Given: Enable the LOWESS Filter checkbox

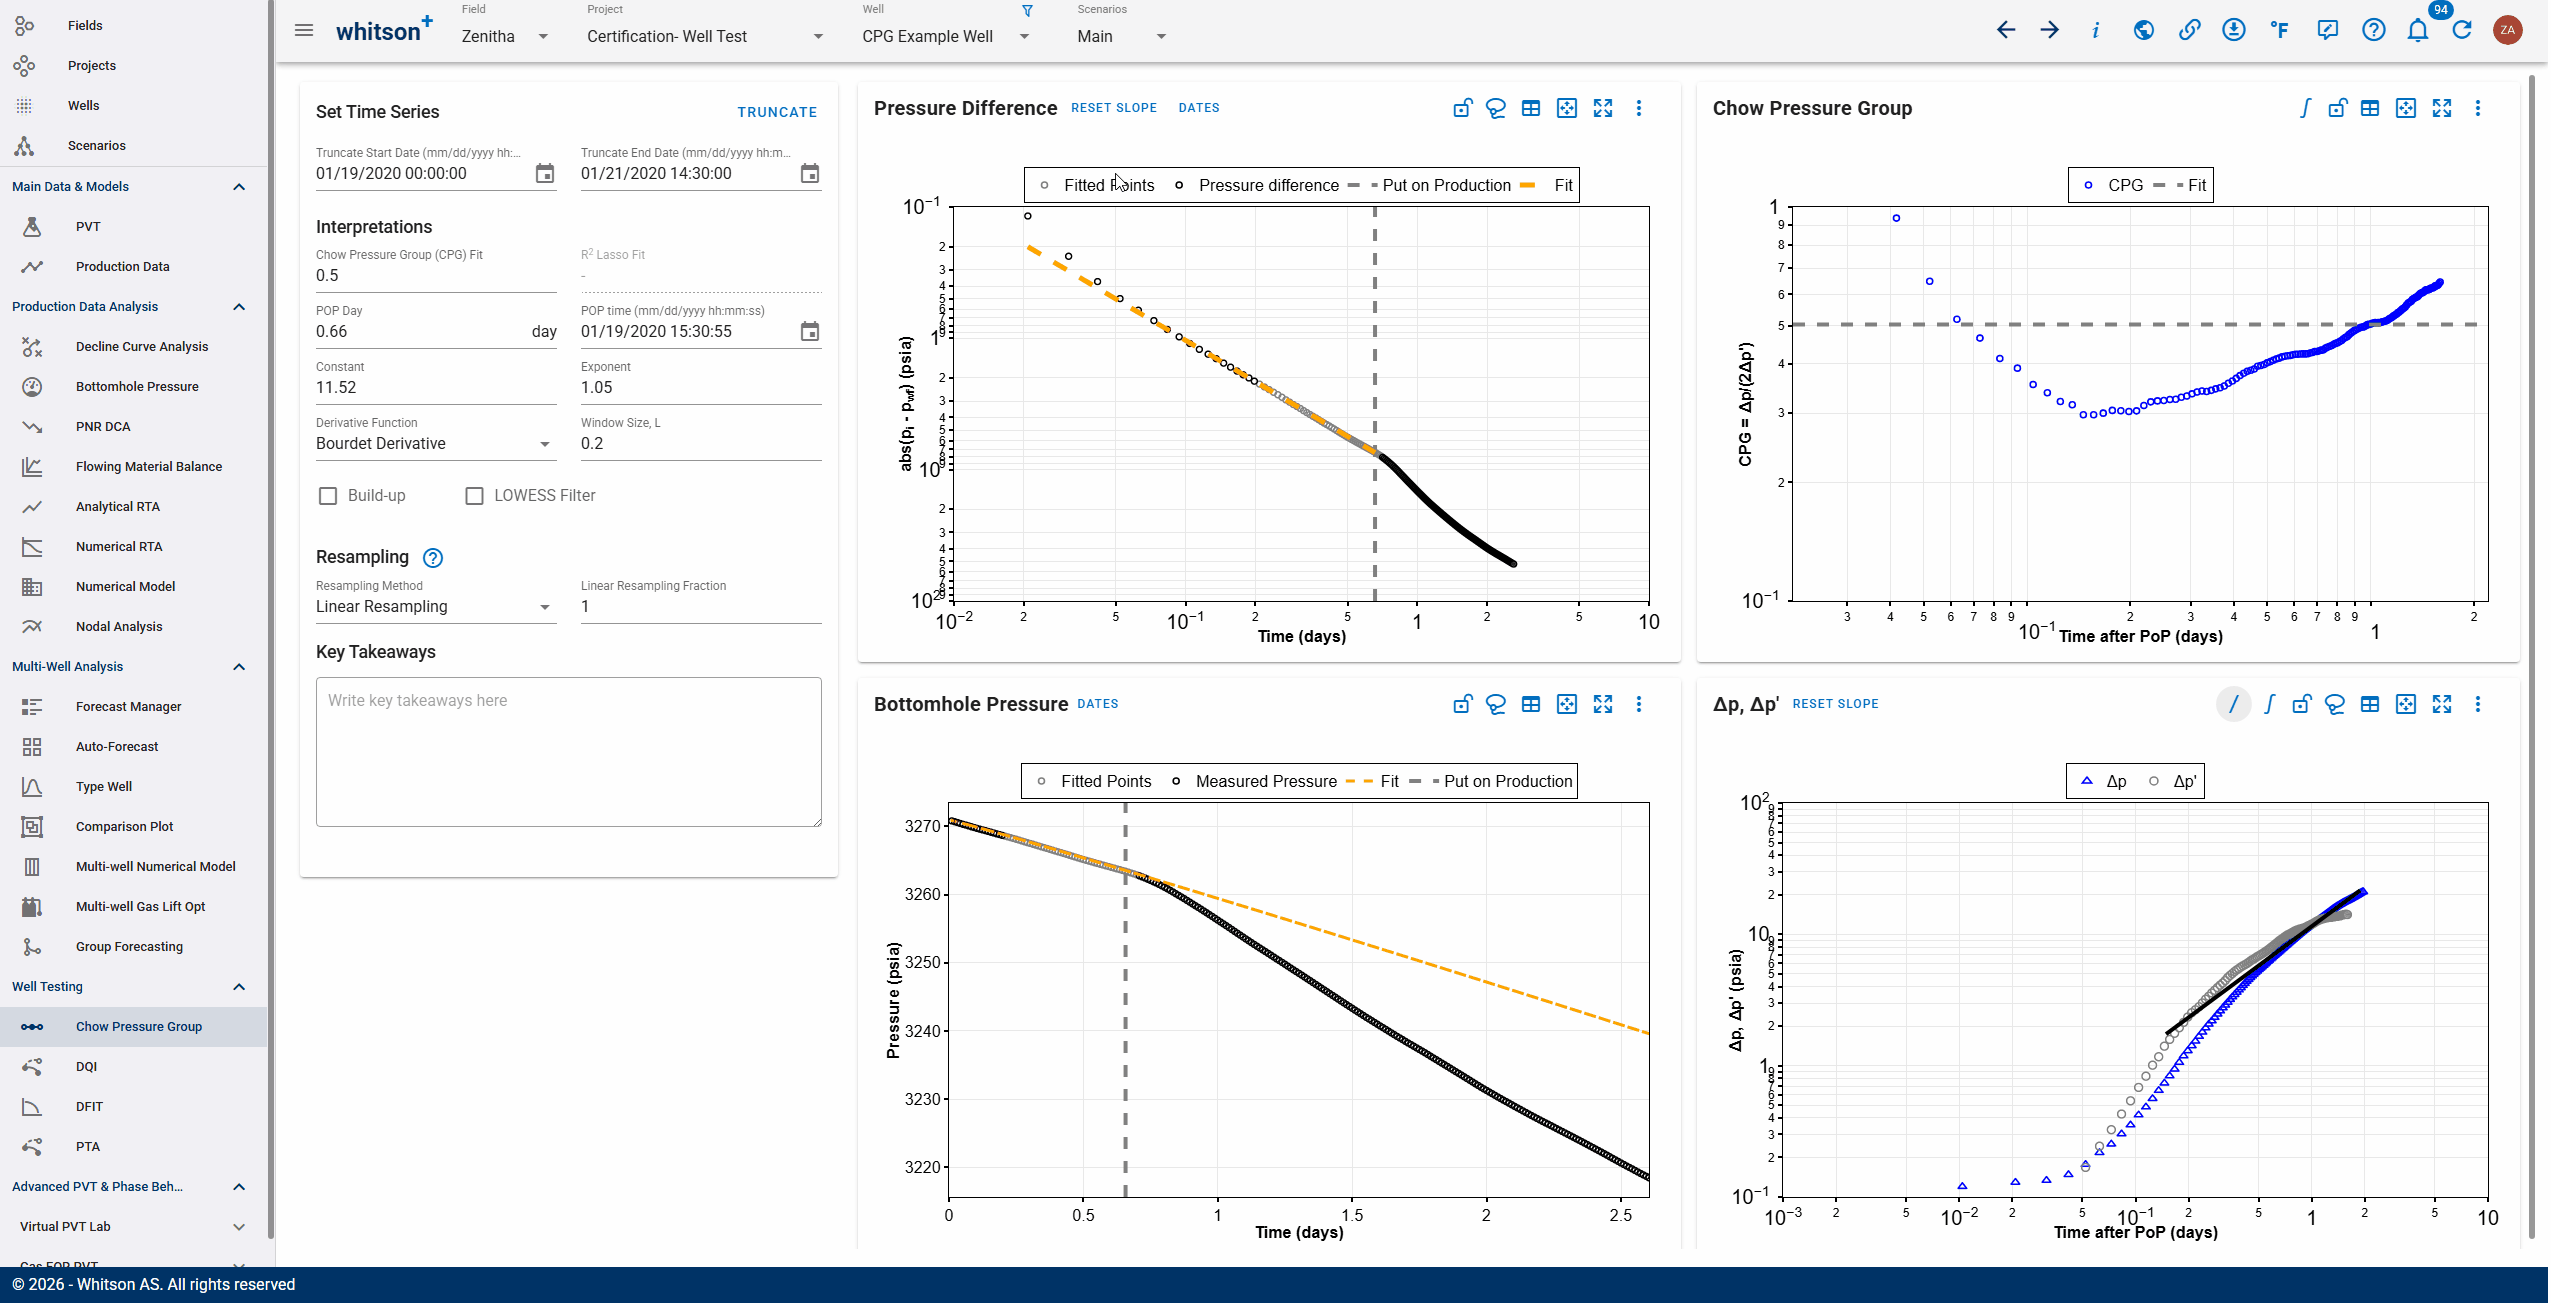Looking at the screenshot, I should (x=475, y=496).
